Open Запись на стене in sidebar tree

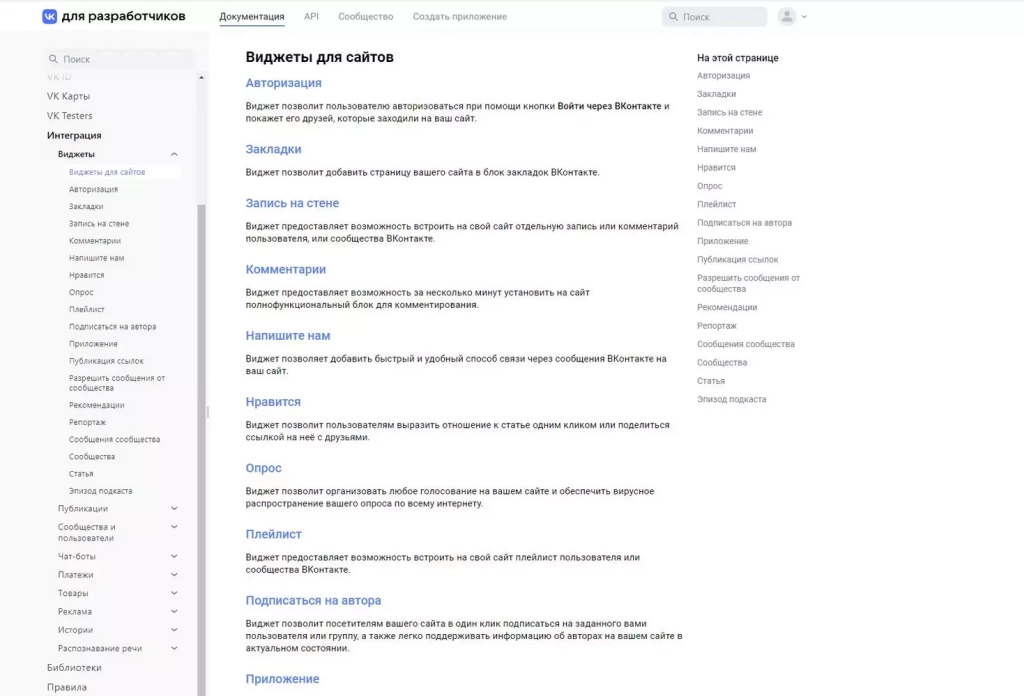pyautogui.click(x=99, y=223)
